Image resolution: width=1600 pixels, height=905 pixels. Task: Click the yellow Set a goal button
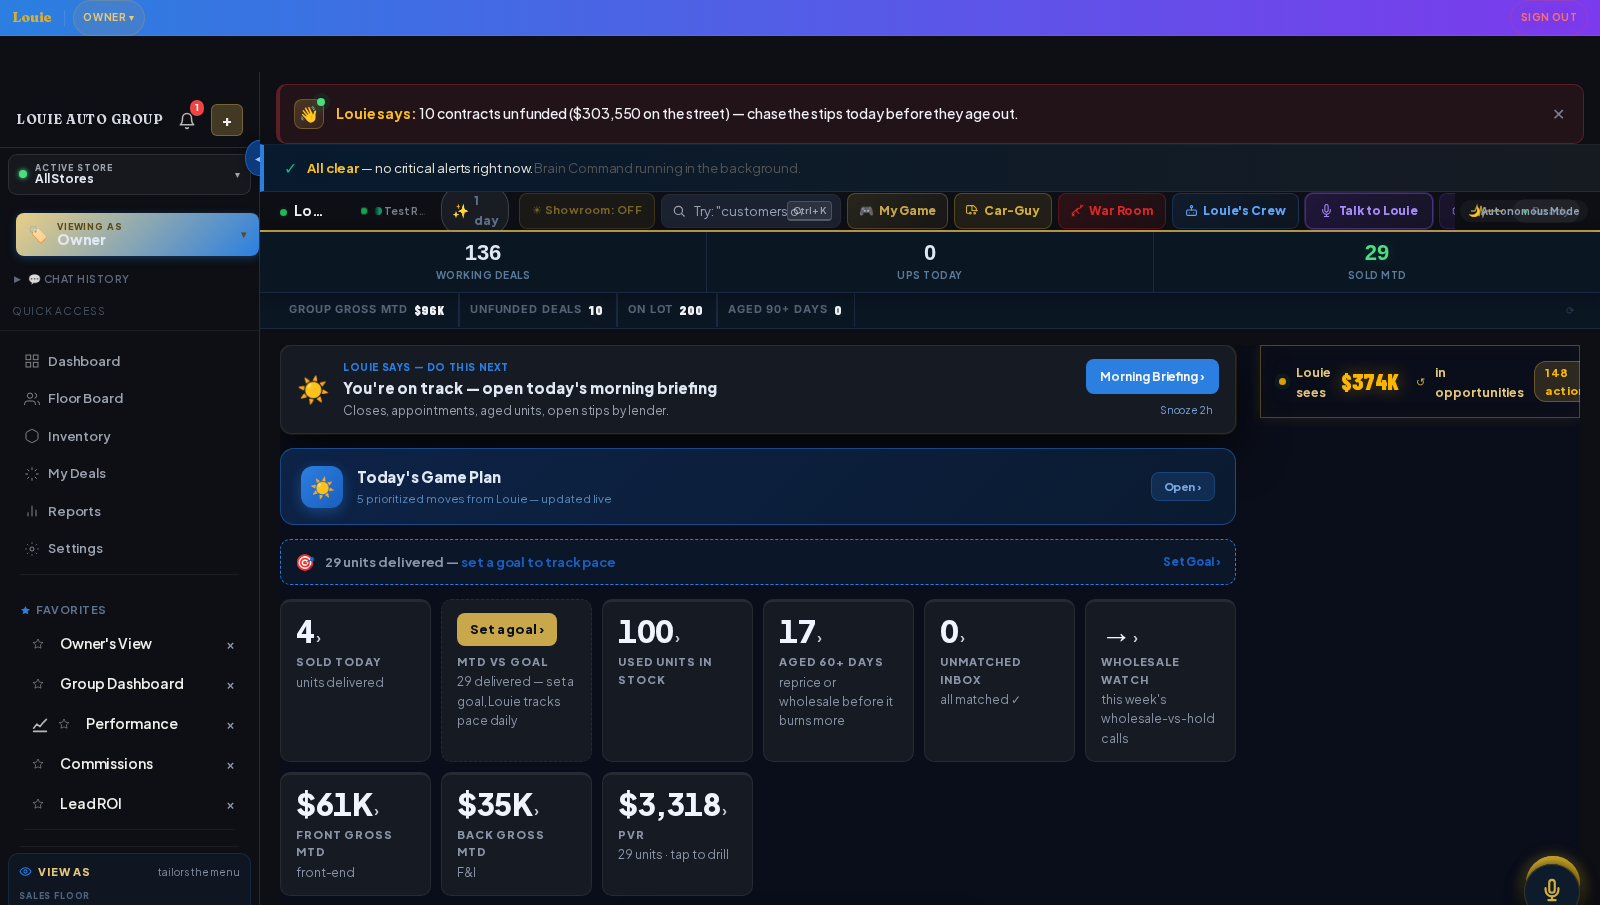[x=507, y=629]
